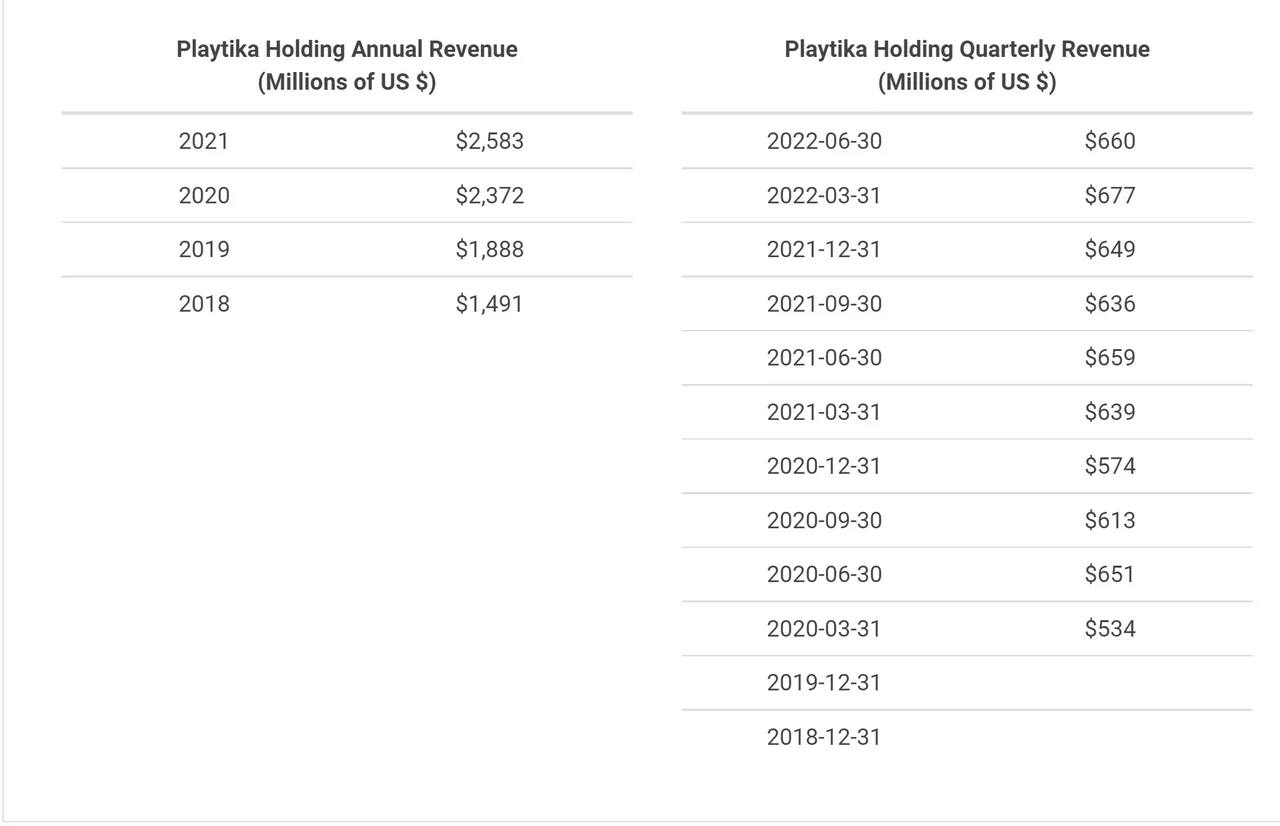Select the 2021 annual revenue row
The width and height of the screenshot is (1280, 826).
[x=347, y=141]
